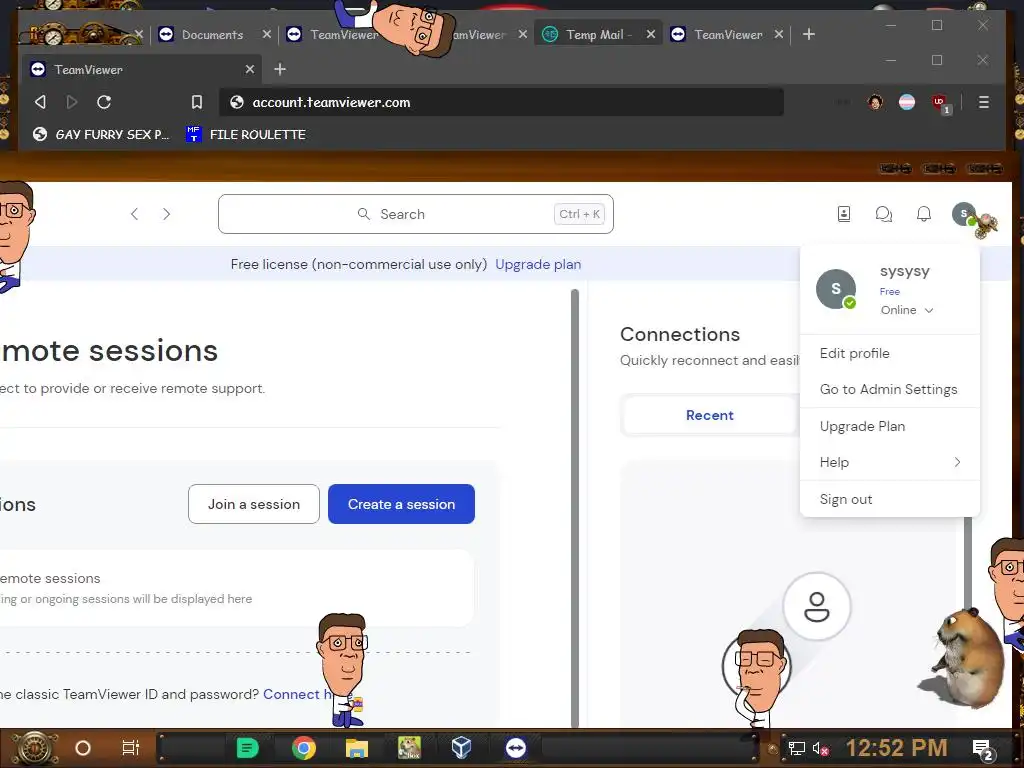Reload the account.teamviewer.com page
The width and height of the screenshot is (1024, 768).
(104, 102)
